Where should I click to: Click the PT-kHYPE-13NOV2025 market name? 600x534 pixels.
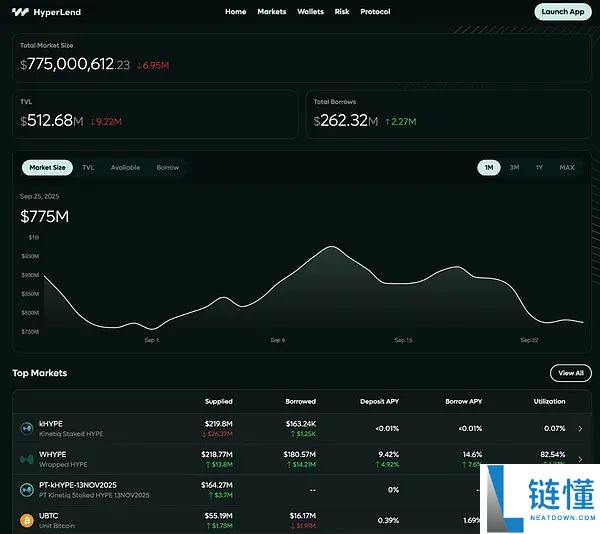click(x=78, y=485)
